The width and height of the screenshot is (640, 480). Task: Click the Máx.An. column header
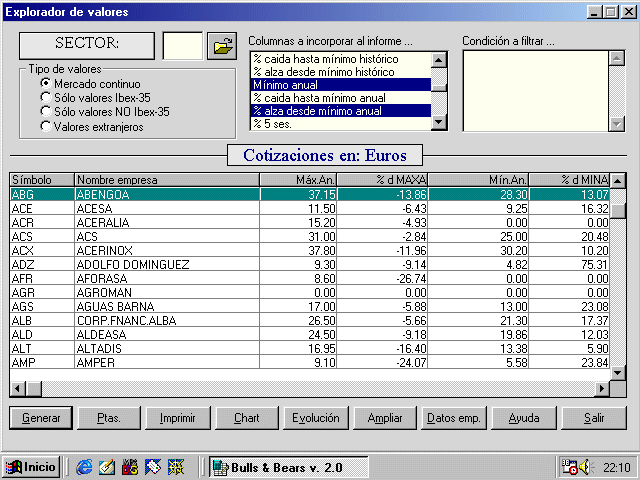tap(298, 180)
